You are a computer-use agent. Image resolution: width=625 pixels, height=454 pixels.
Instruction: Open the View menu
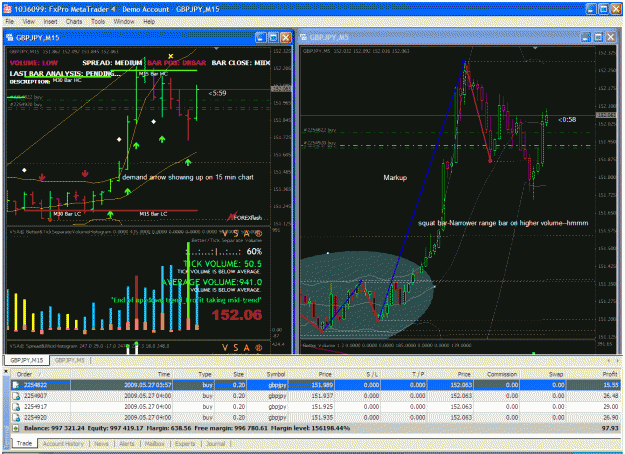point(28,22)
